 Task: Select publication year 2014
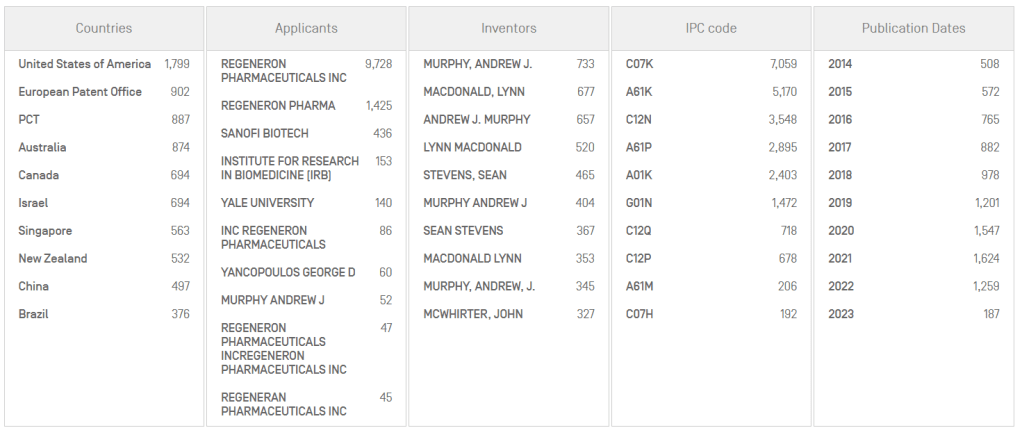point(840,64)
